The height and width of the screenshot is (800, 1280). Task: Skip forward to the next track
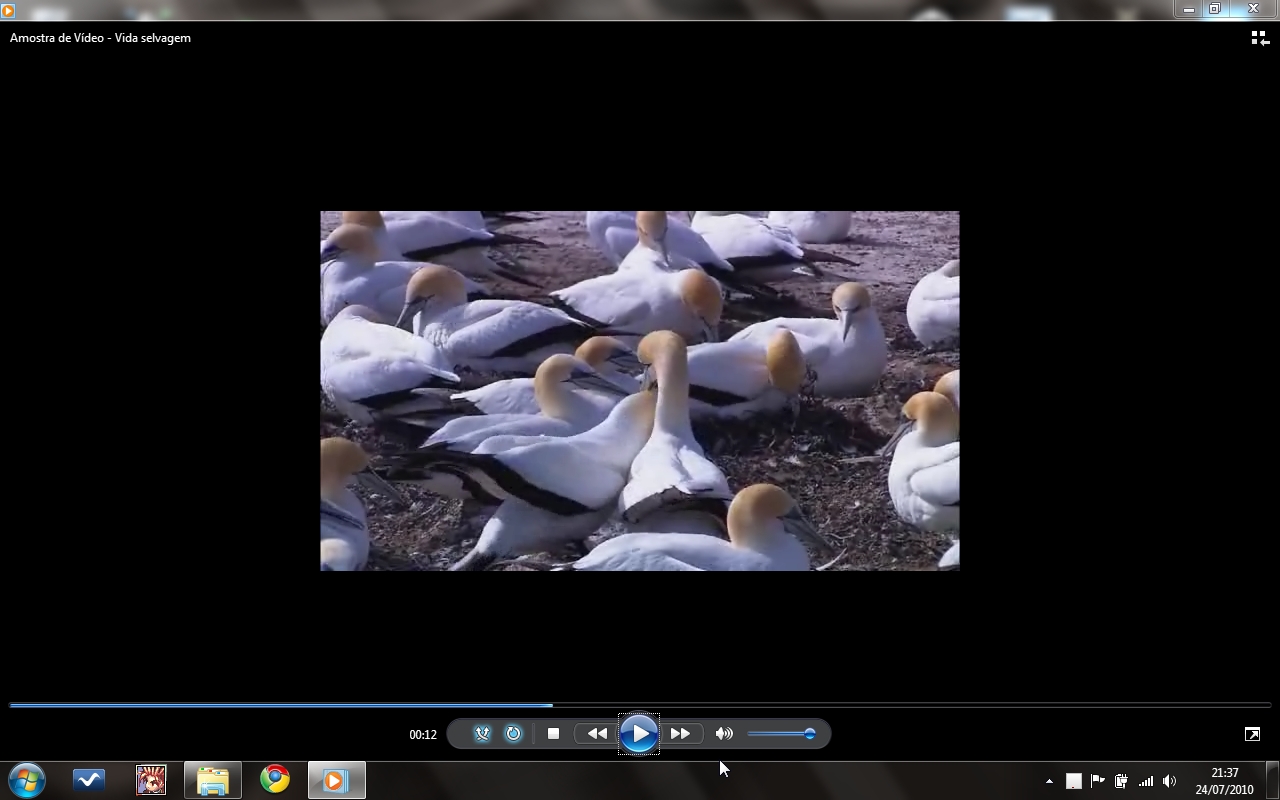(x=681, y=734)
